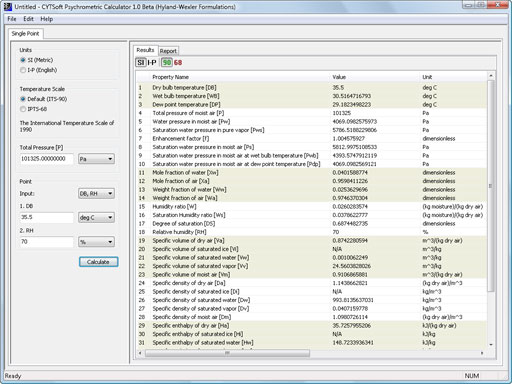The image size is (512, 384).
Task: Open the RH unit dropdown (%)
Action: click(x=96, y=242)
